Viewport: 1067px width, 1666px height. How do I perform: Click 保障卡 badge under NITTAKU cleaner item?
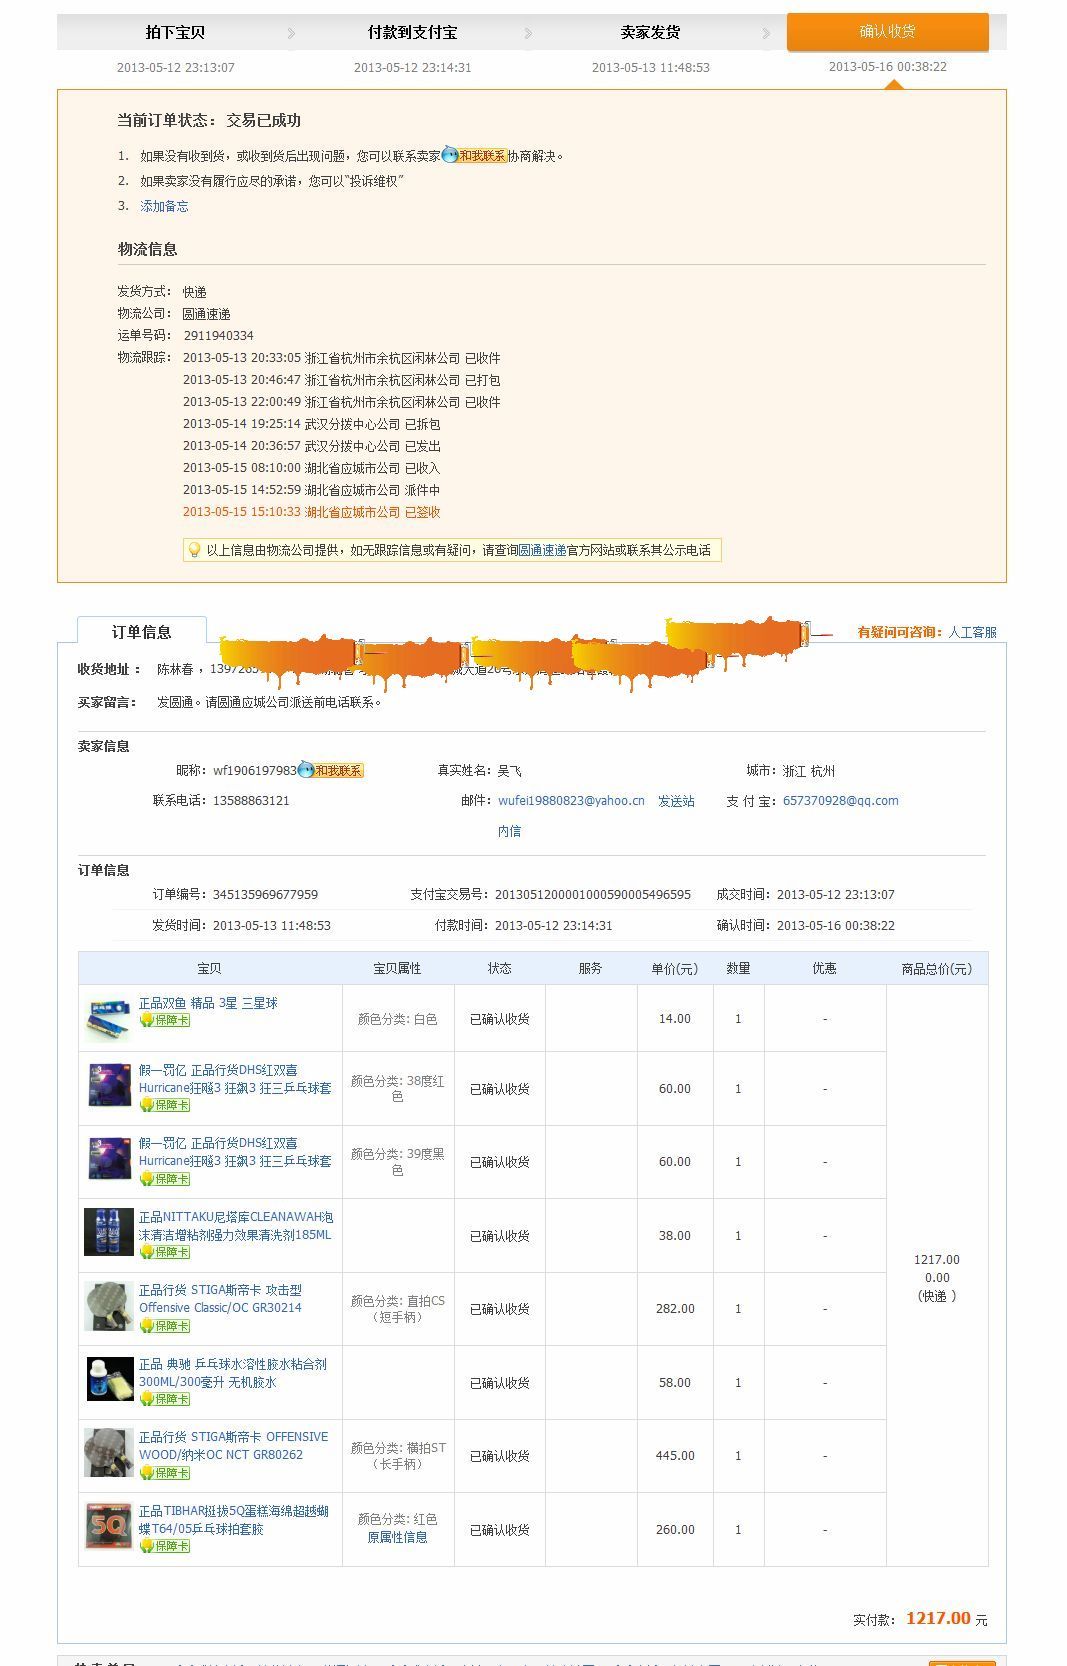pyautogui.click(x=165, y=1252)
